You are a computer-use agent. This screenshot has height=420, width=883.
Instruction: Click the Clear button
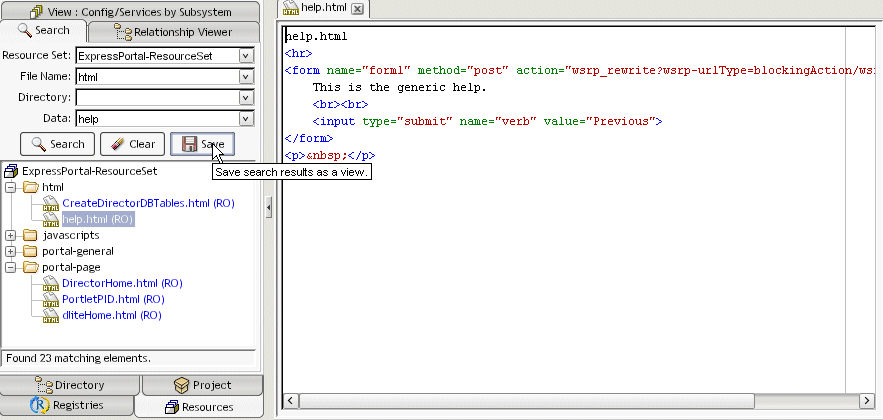click(x=132, y=144)
